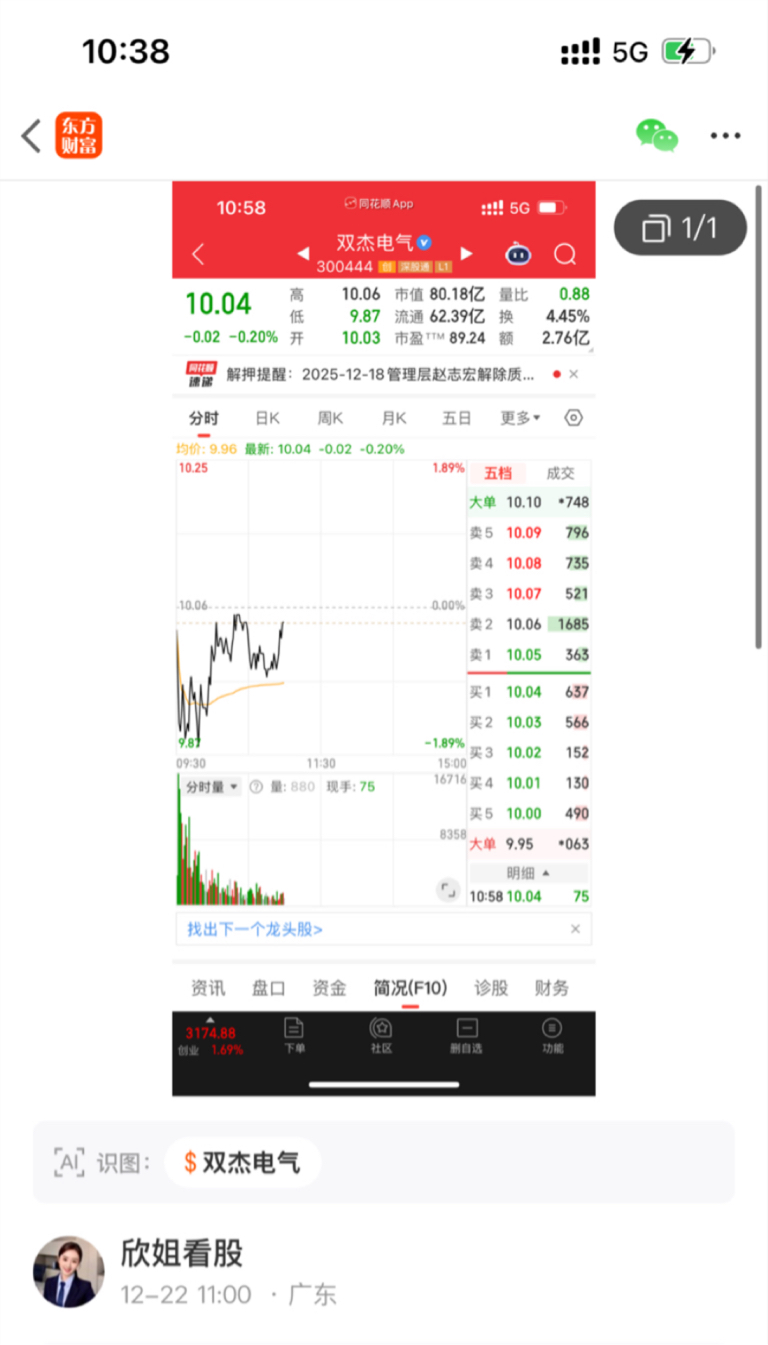Open the 东方财富 app logo
The height and width of the screenshot is (1345, 768).
[78, 135]
